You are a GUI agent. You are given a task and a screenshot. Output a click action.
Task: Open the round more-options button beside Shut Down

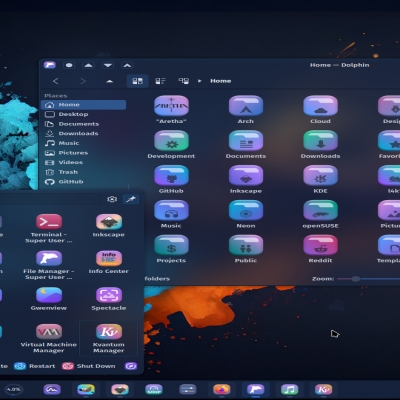point(131,366)
